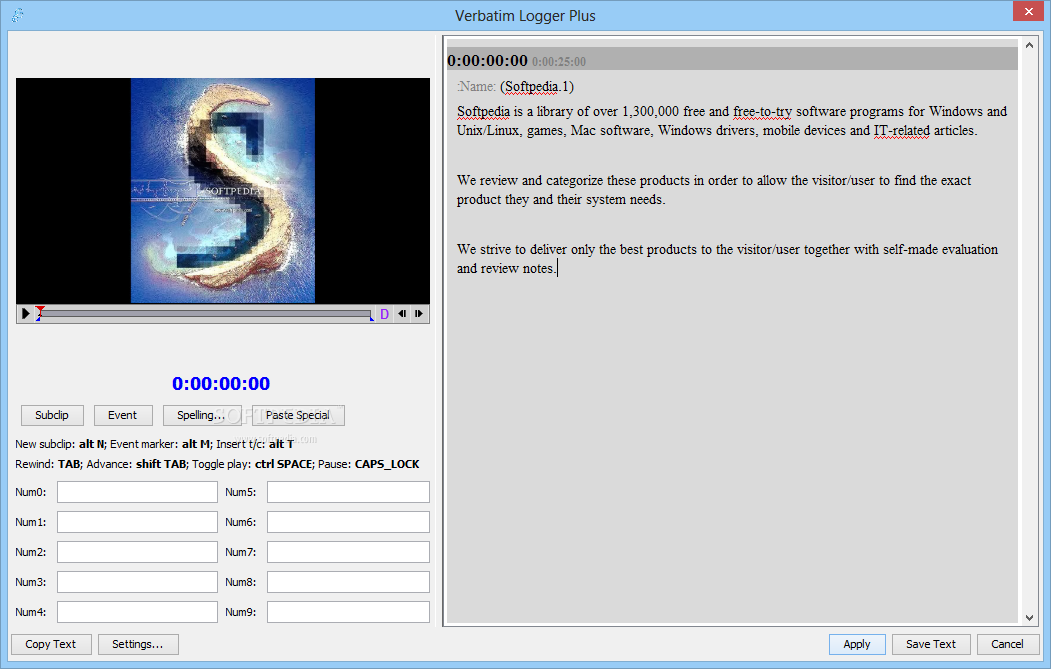Viewport: 1051px width, 669px height.
Task: Click the (Softpedia.1) subclip name
Action: [537, 86]
